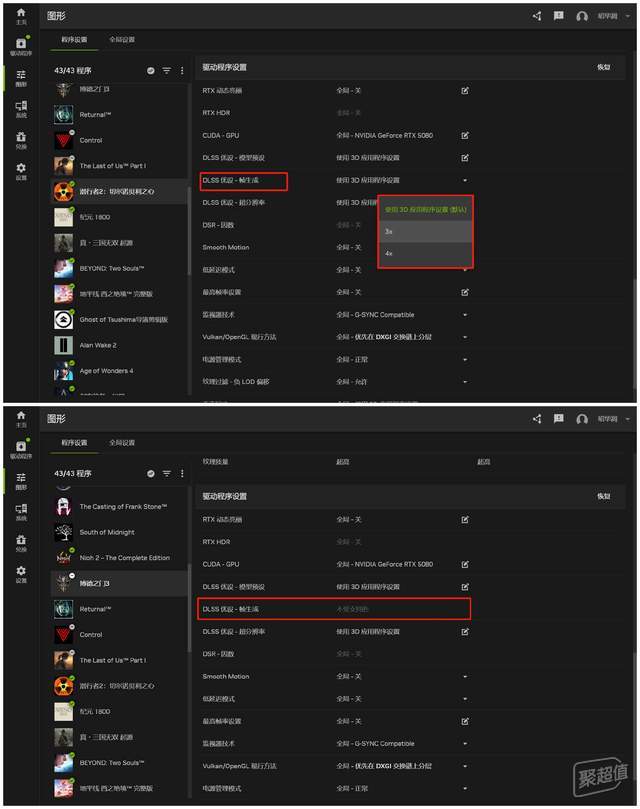Open feedback message icon in the bottom window header
The image size is (640, 809).
click(x=558, y=419)
